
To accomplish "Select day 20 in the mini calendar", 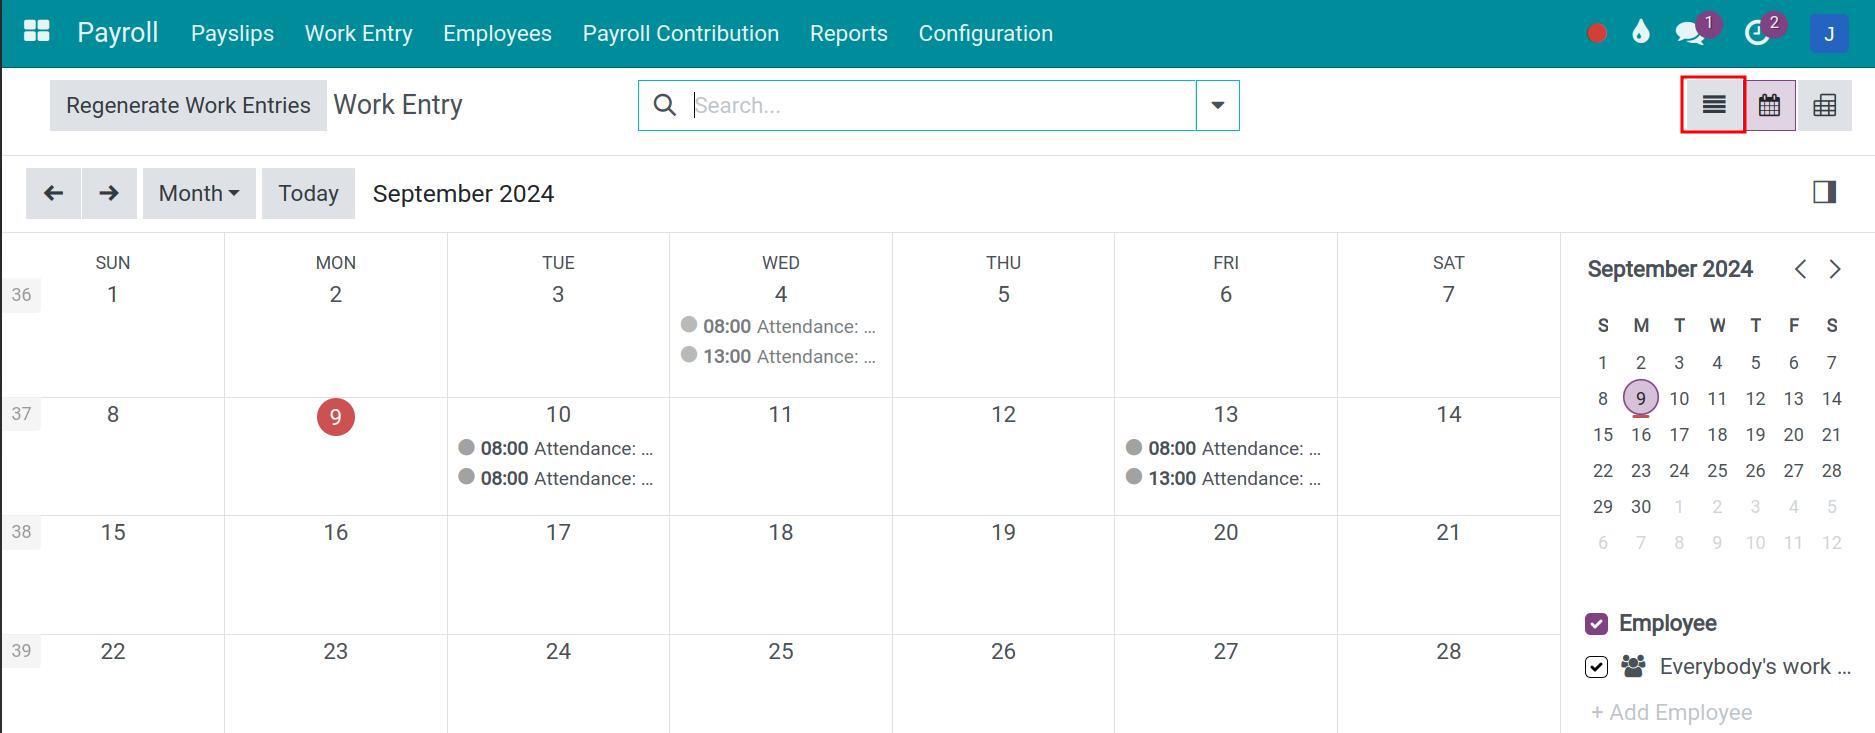I will [1794, 434].
